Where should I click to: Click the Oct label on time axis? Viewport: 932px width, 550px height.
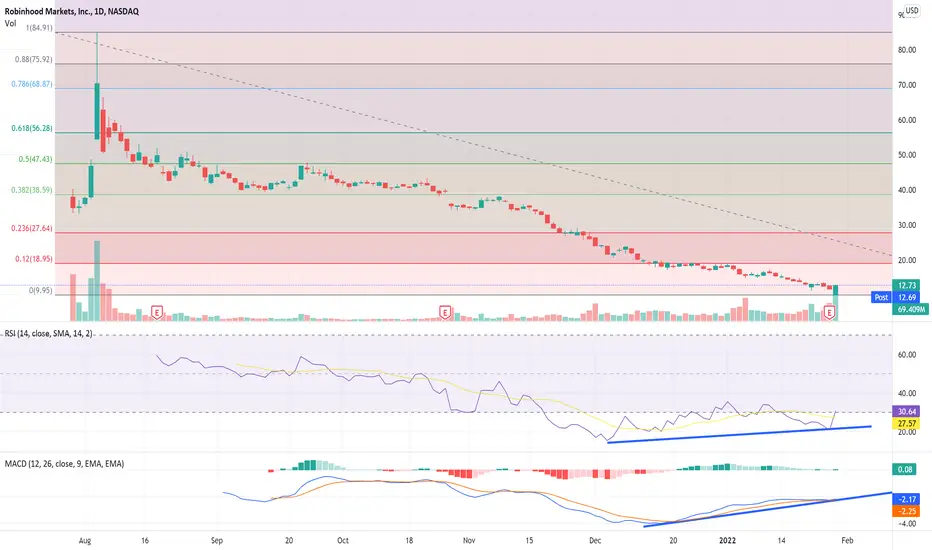[x=343, y=540]
